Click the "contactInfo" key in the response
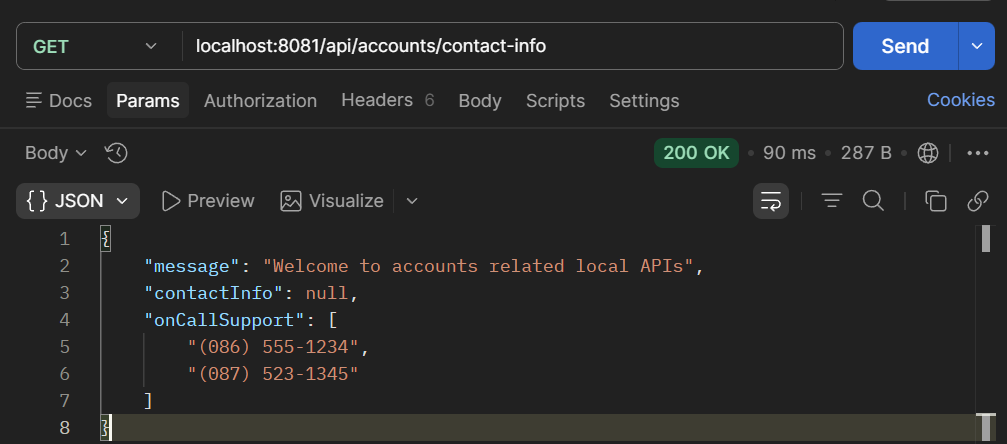This screenshot has width=1007, height=444. pyautogui.click(x=214, y=293)
